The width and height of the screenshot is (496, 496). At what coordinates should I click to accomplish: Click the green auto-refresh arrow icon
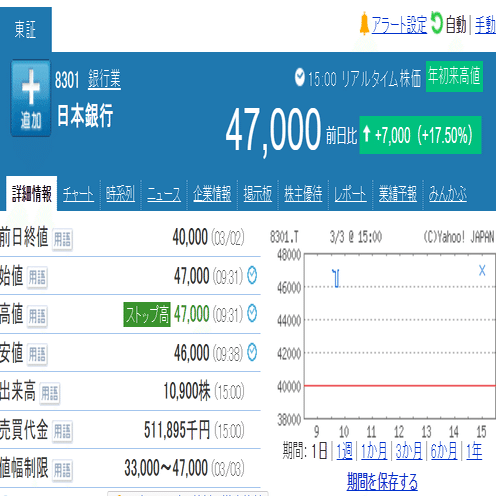tap(436, 23)
